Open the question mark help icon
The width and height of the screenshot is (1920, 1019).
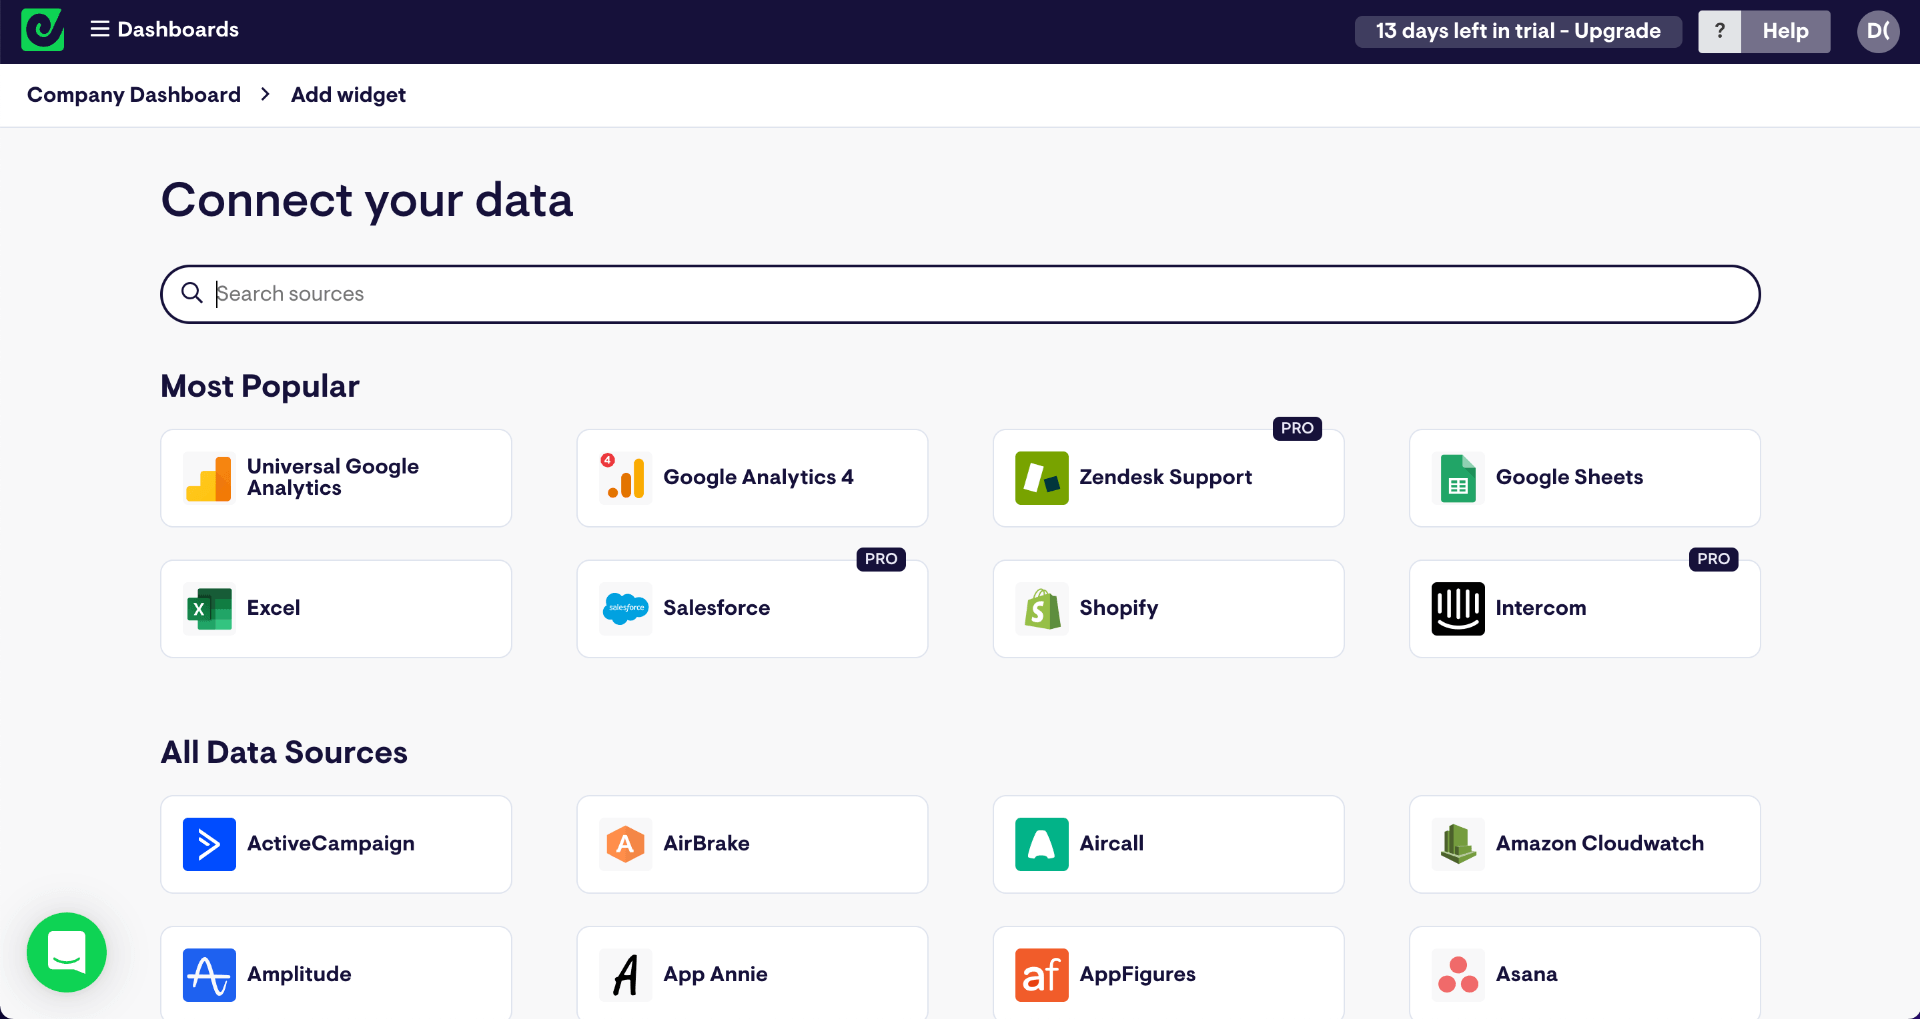click(1719, 31)
